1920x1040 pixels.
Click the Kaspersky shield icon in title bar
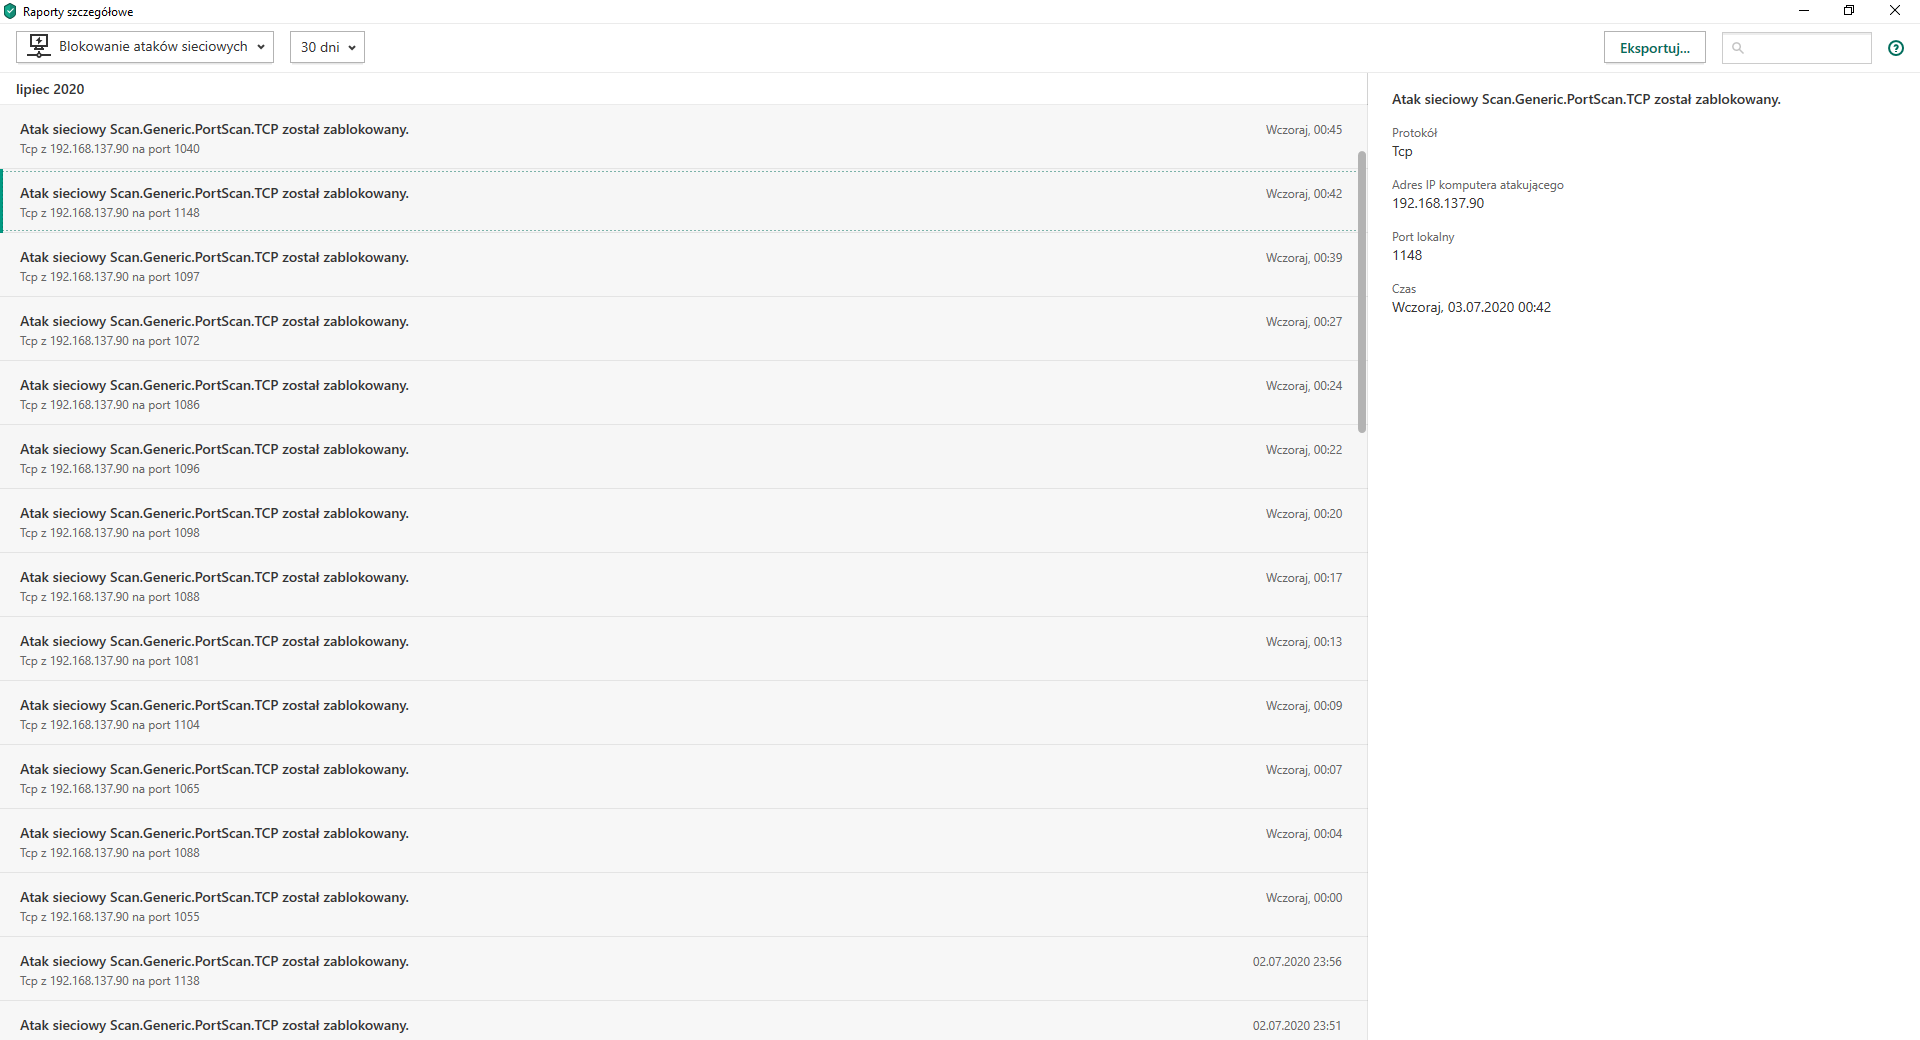(x=10, y=11)
